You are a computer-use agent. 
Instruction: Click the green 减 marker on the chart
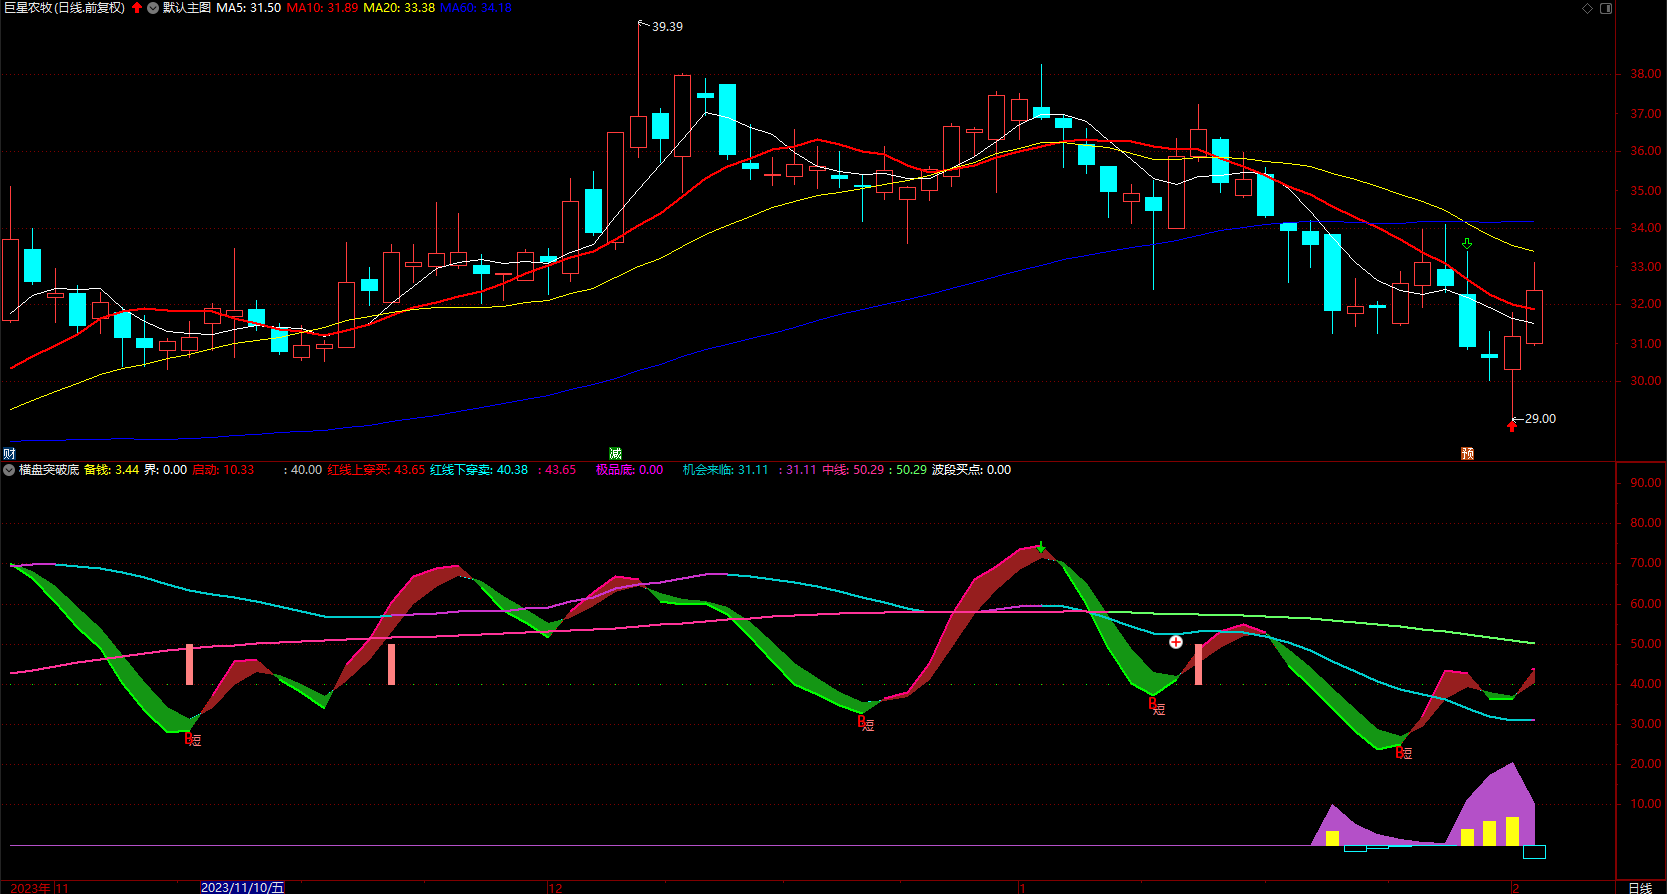click(x=615, y=454)
